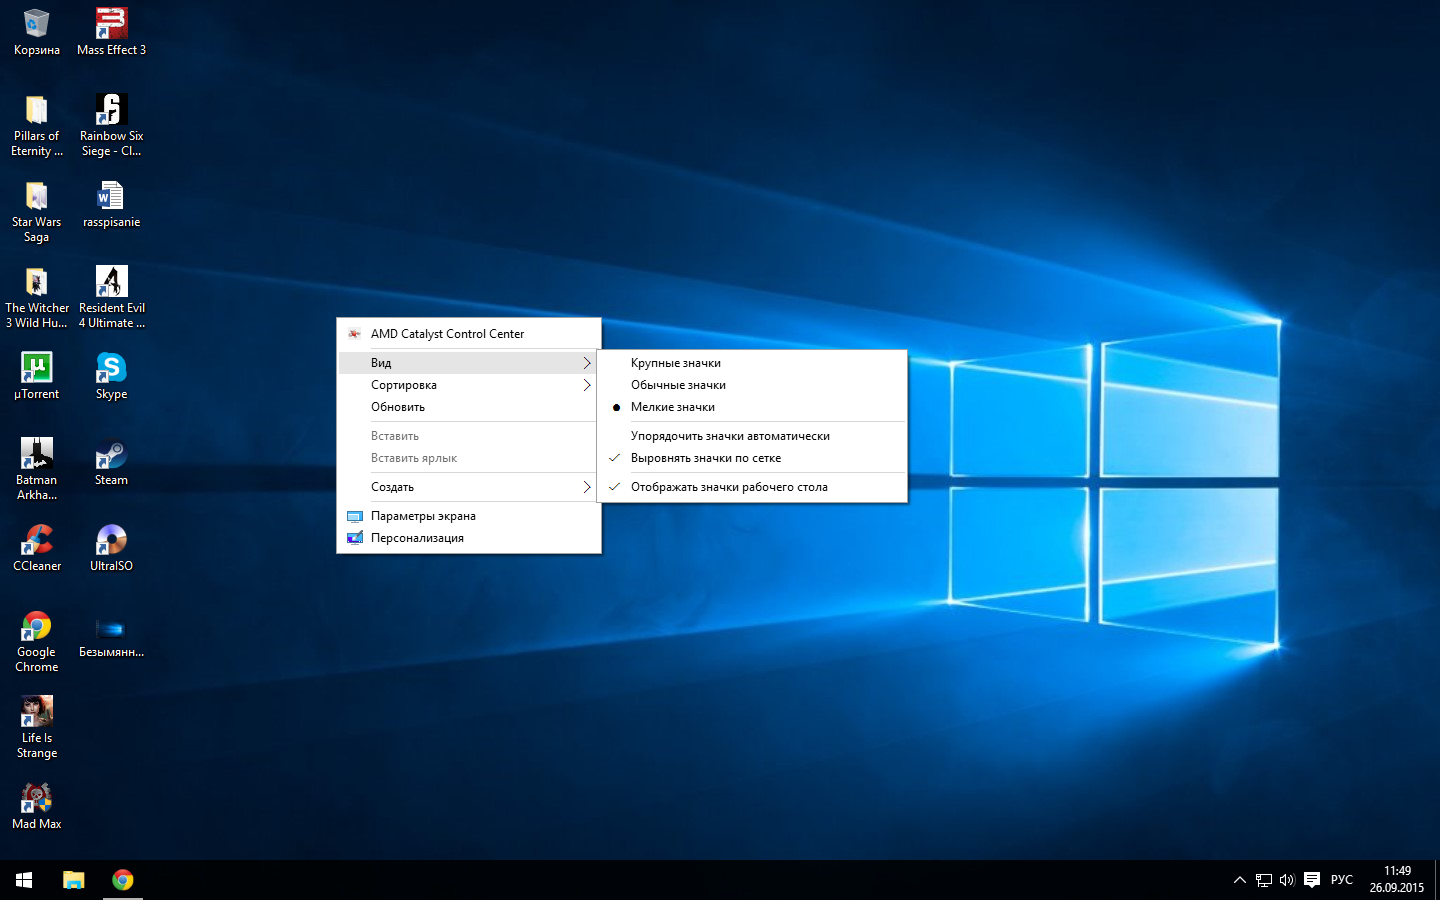Open the Корзина recycle bin icon
The width and height of the screenshot is (1440, 900).
(37, 32)
